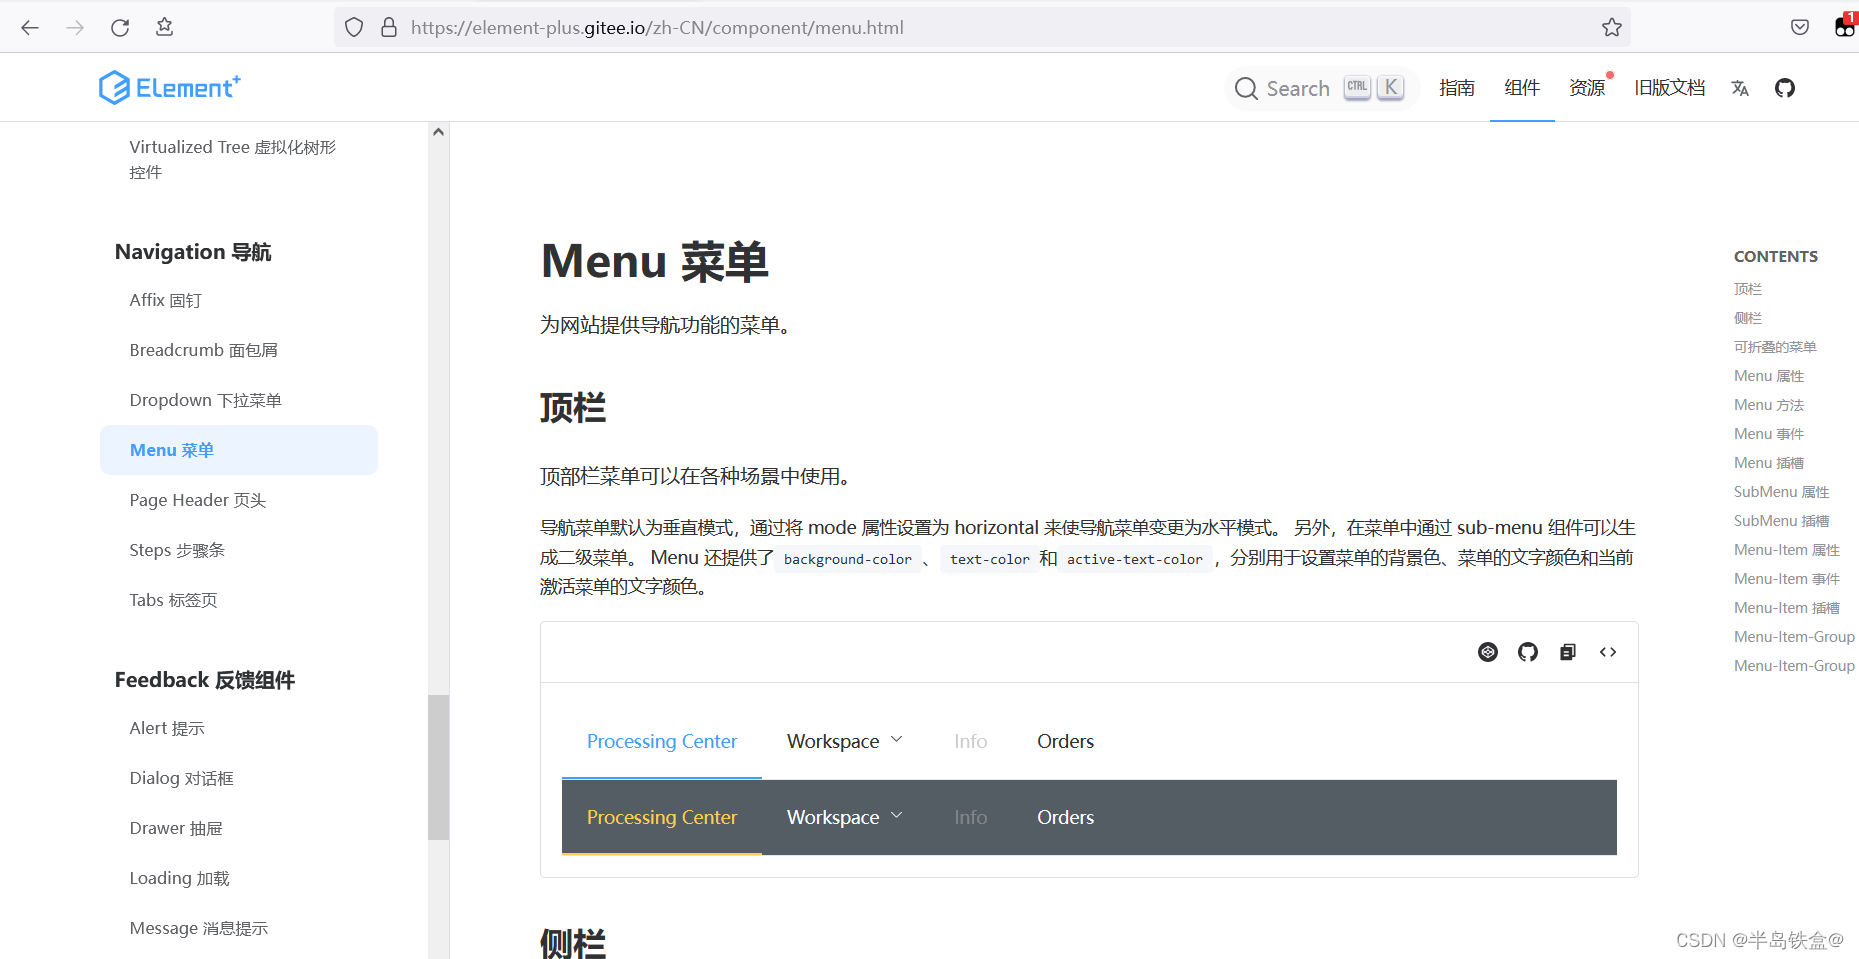Expand the Workspace submenu in the light menu
Image resolution: width=1859 pixels, height=959 pixels.
[x=845, y=741]
